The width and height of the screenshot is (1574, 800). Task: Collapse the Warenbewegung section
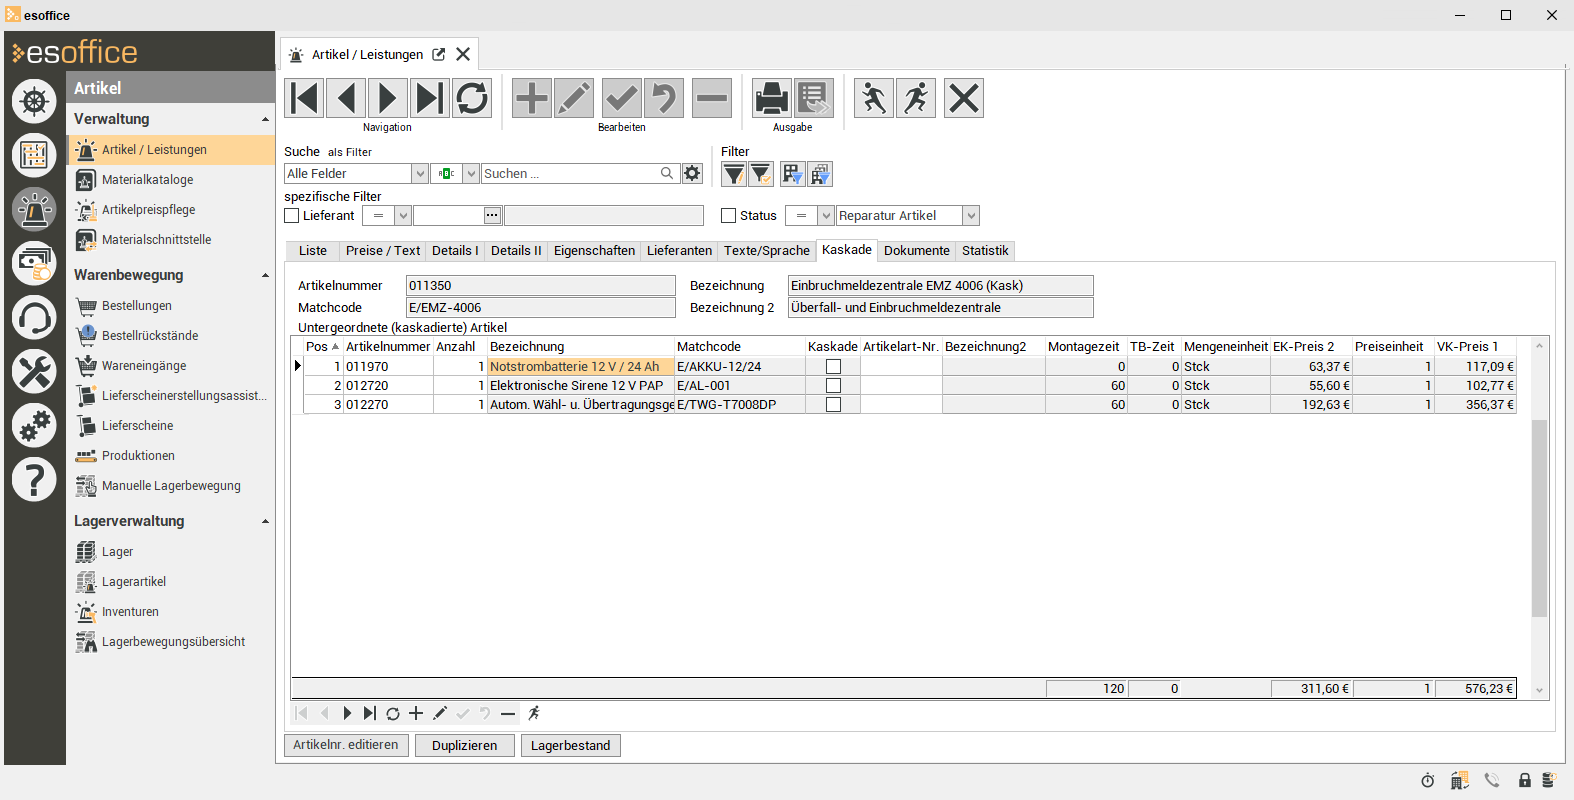(x=265, y=275)
